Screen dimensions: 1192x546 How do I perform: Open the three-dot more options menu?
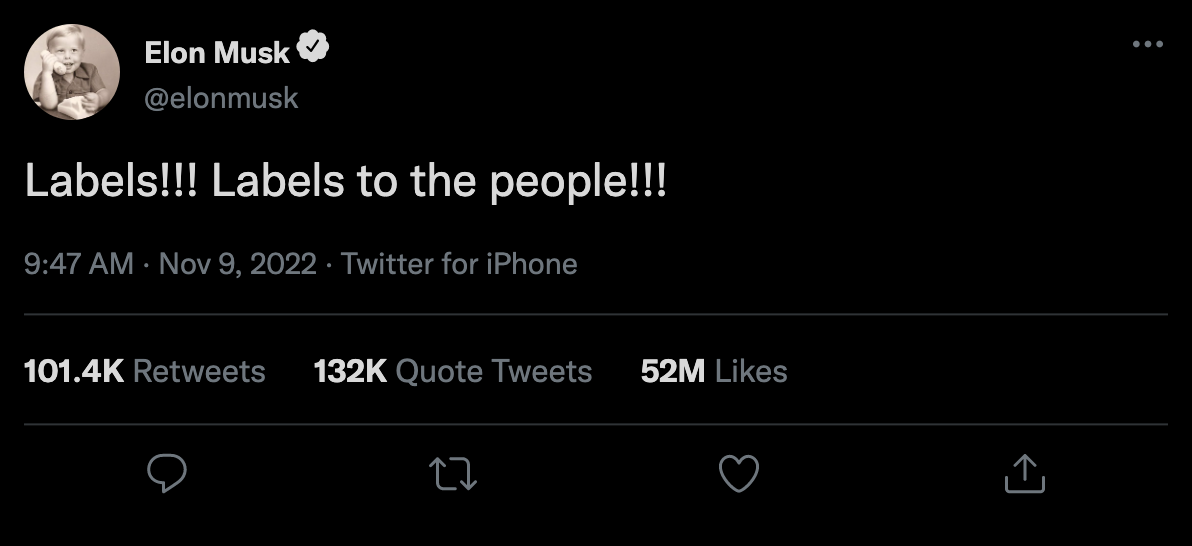point(1147,45)
